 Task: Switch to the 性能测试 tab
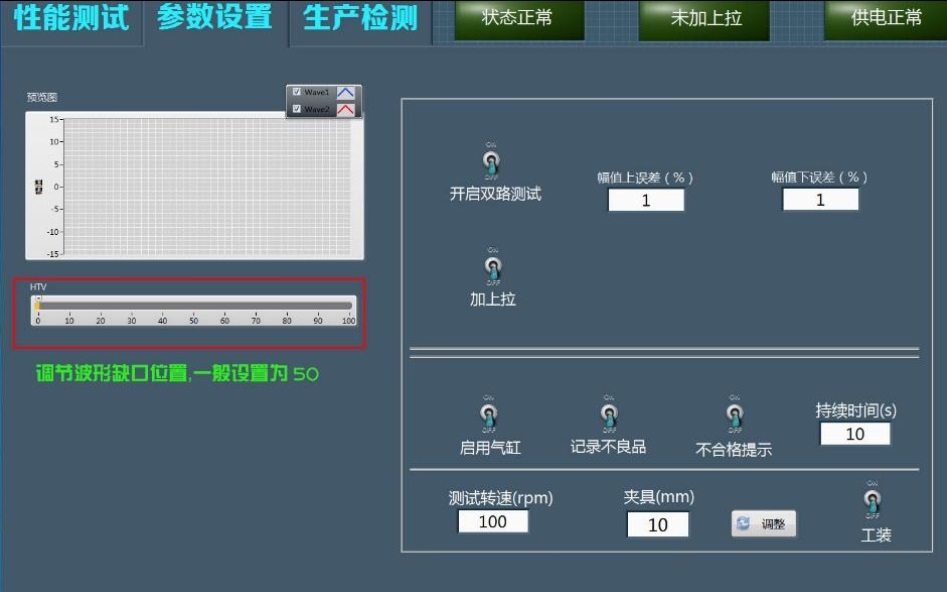pyautogui.click(x=71, y=19)
